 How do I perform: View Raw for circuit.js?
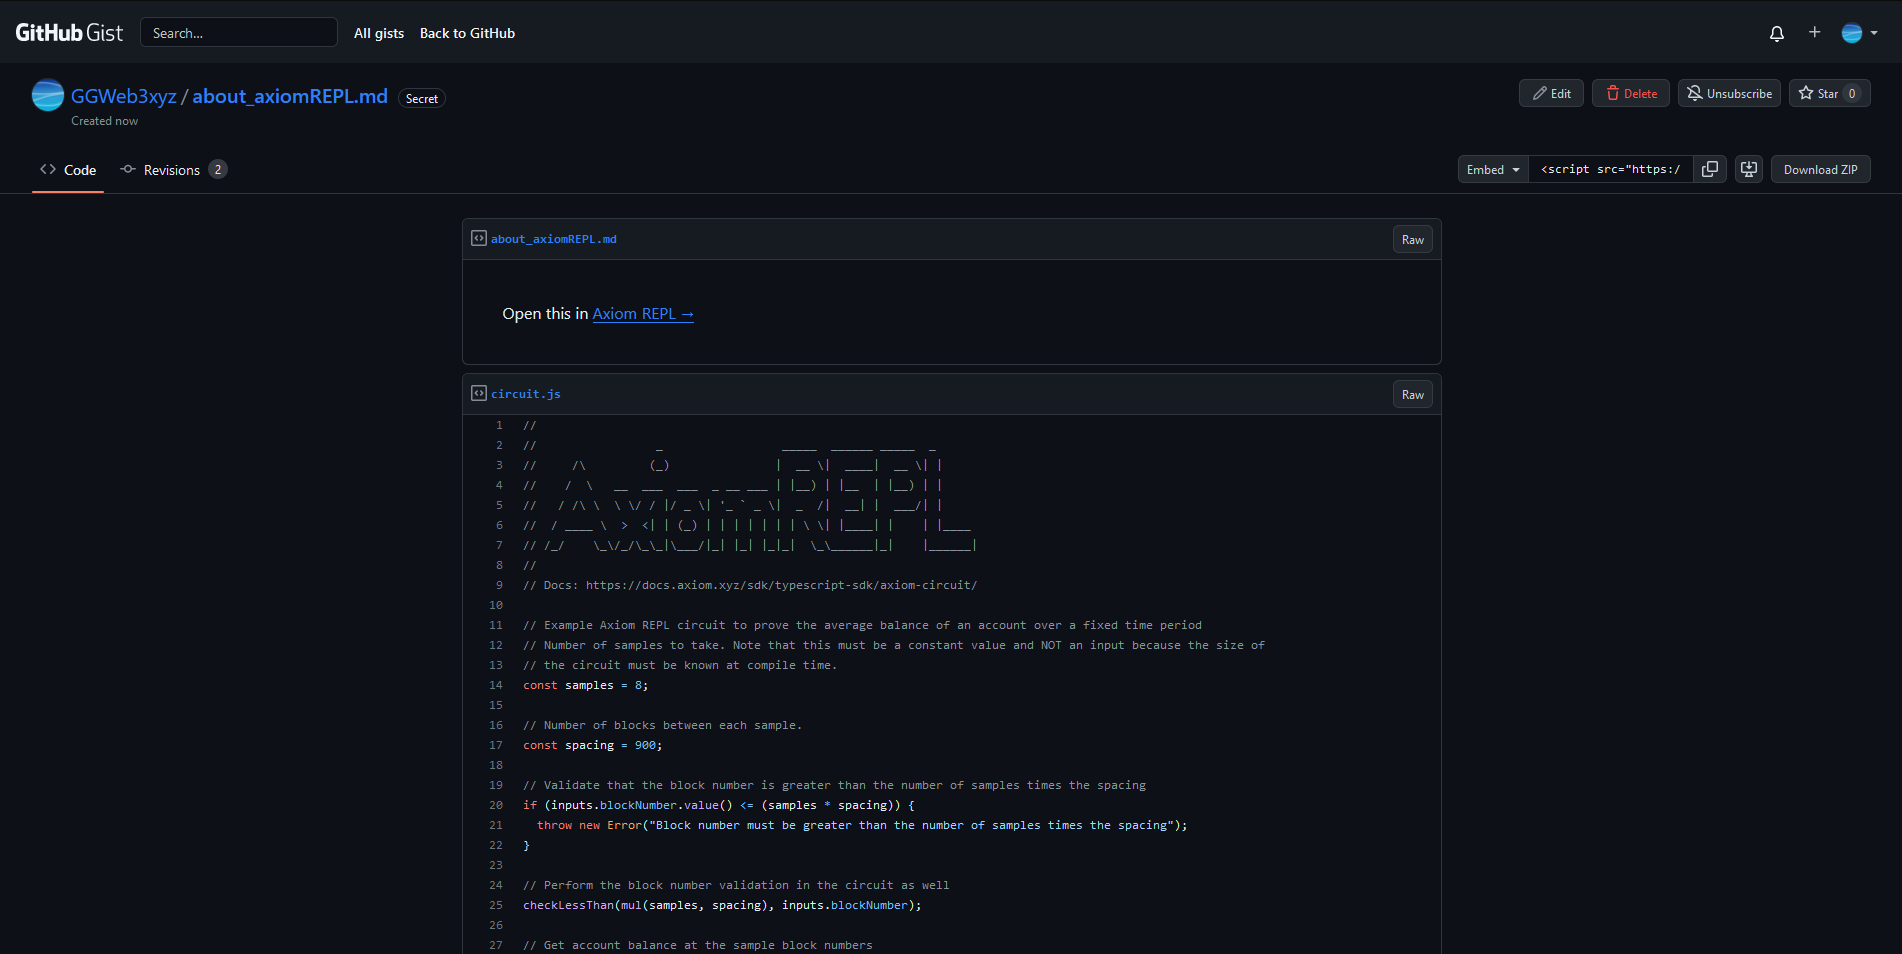pyautogui.click(x=1412, y=394)
